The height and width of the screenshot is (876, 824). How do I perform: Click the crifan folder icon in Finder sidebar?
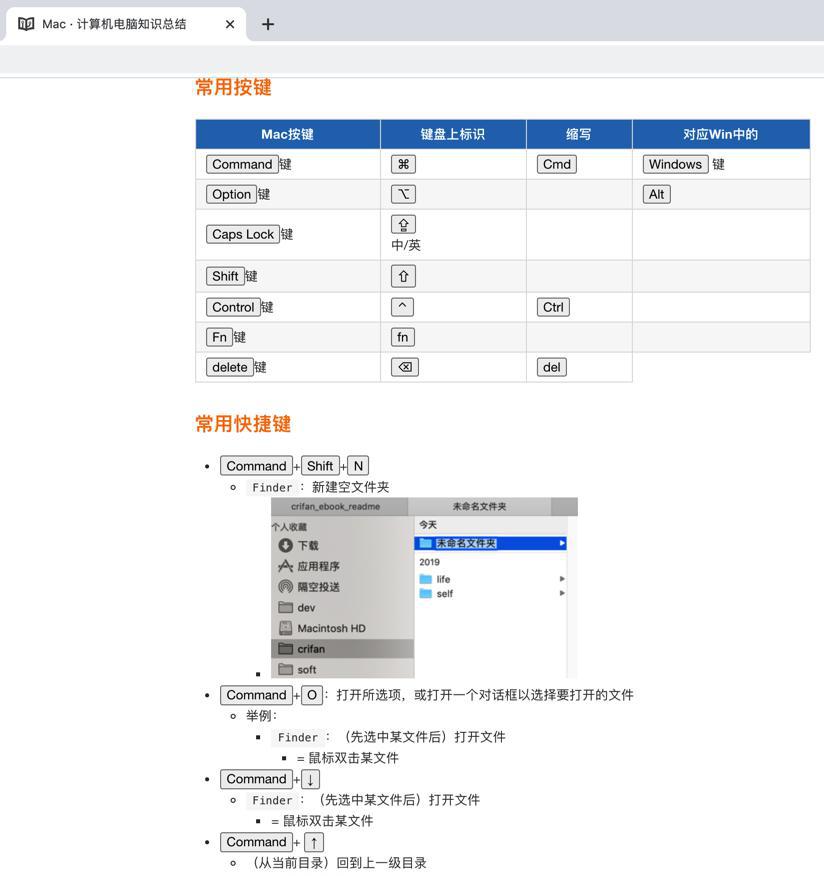click(x=285, y=649)
